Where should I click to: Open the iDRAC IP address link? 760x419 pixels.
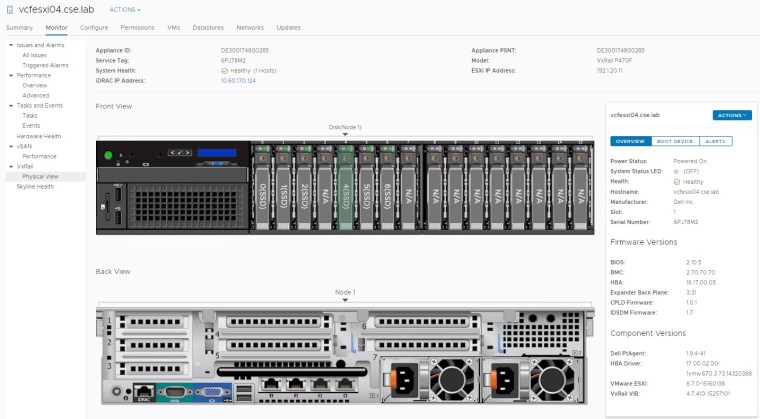click(238, 80)
